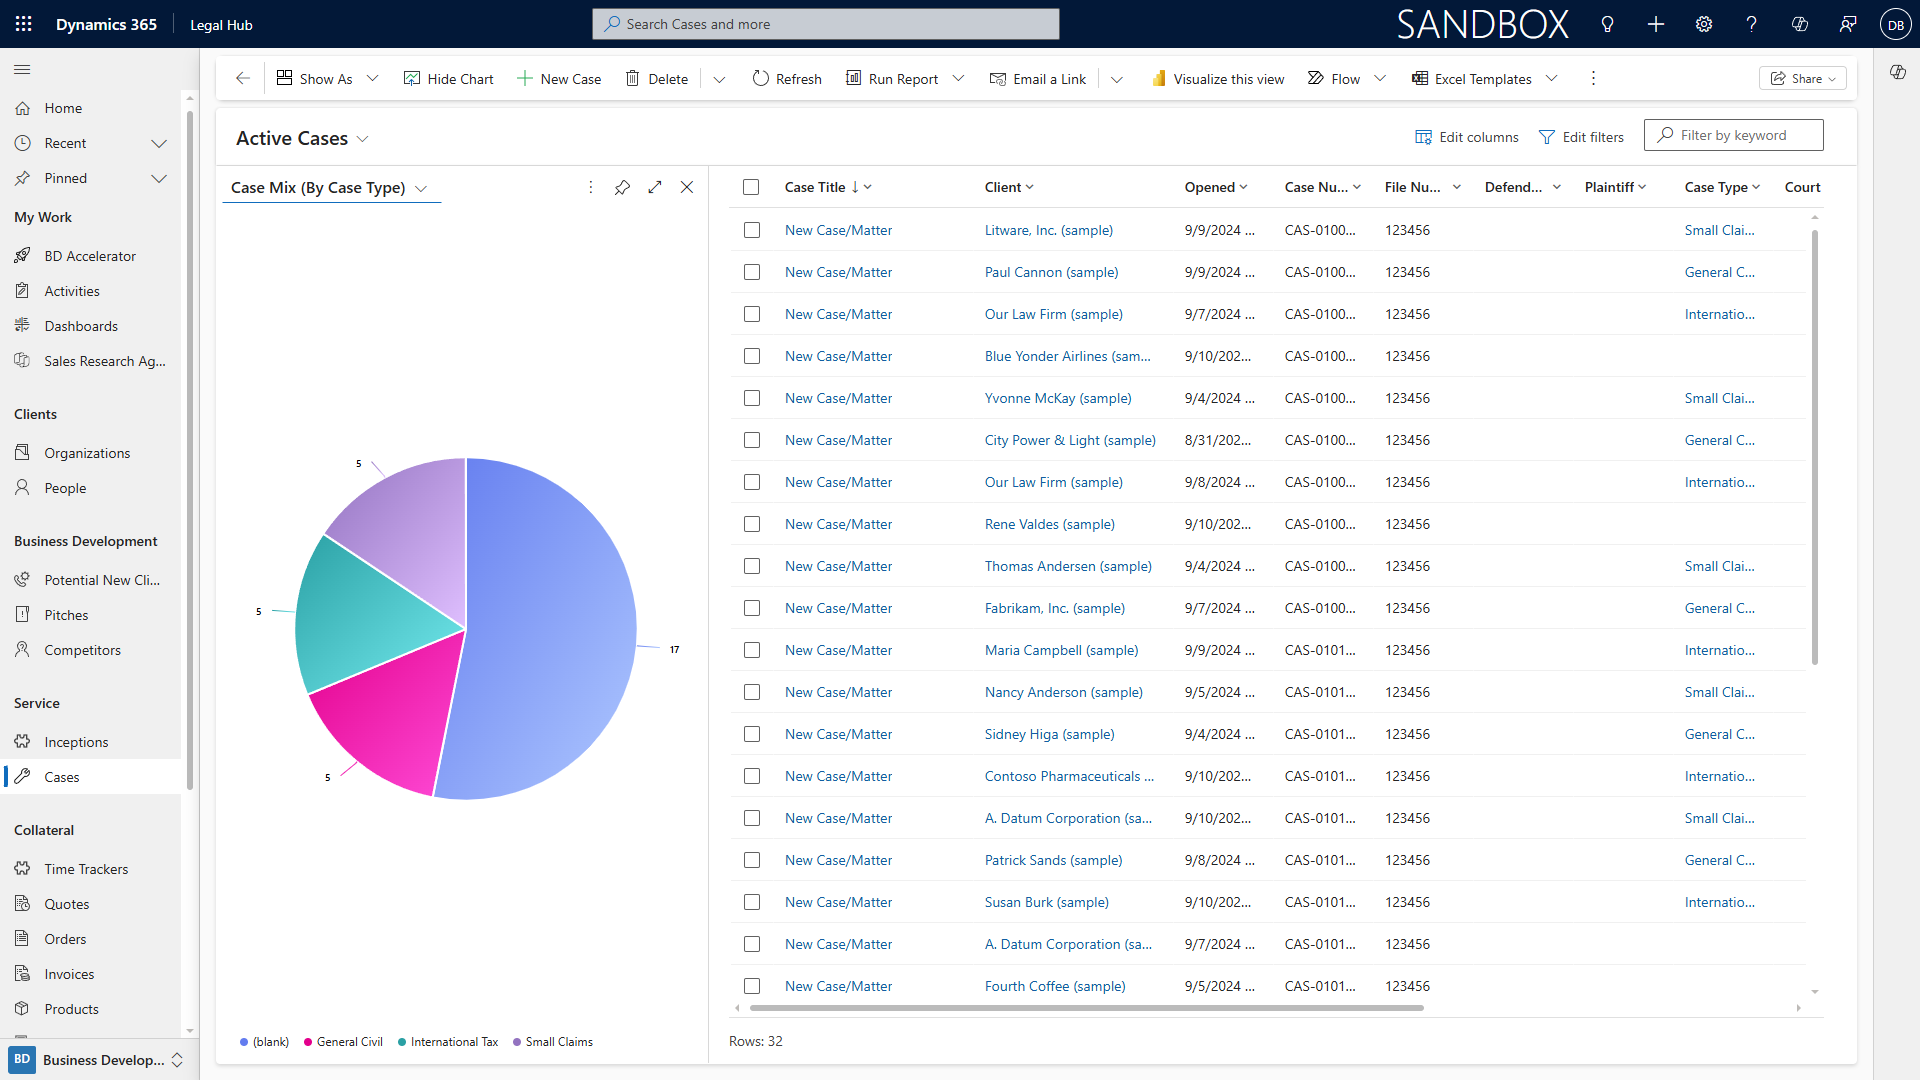Open the Blue Yonder Airlines client link

click(1067, 356)
